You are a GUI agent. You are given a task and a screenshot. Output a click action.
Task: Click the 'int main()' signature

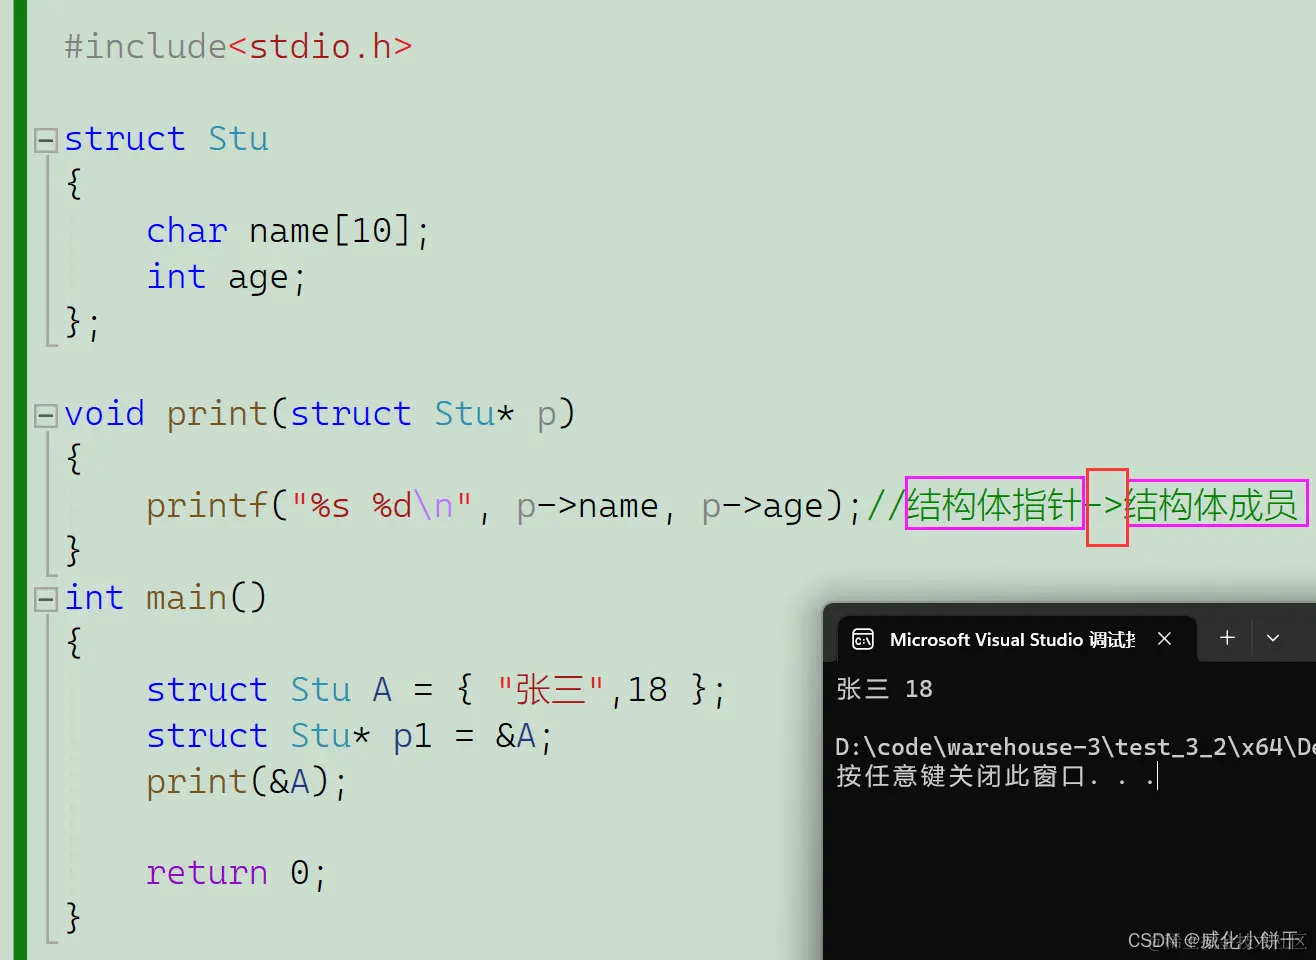click(x=166, y=598)
